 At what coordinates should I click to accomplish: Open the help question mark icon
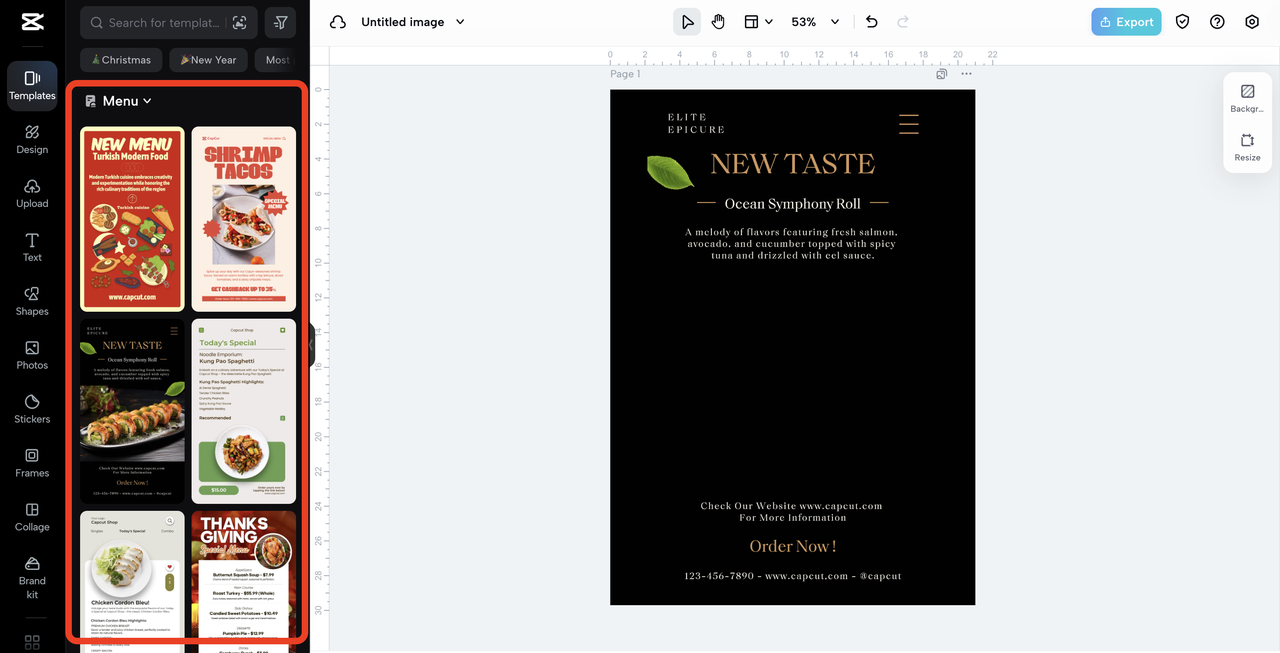tap(1217, 22)
